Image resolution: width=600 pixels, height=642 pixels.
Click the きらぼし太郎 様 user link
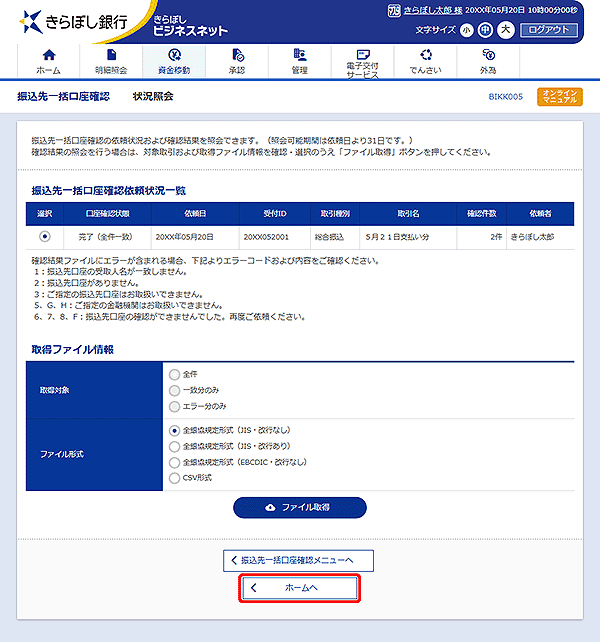coord(433,10)
